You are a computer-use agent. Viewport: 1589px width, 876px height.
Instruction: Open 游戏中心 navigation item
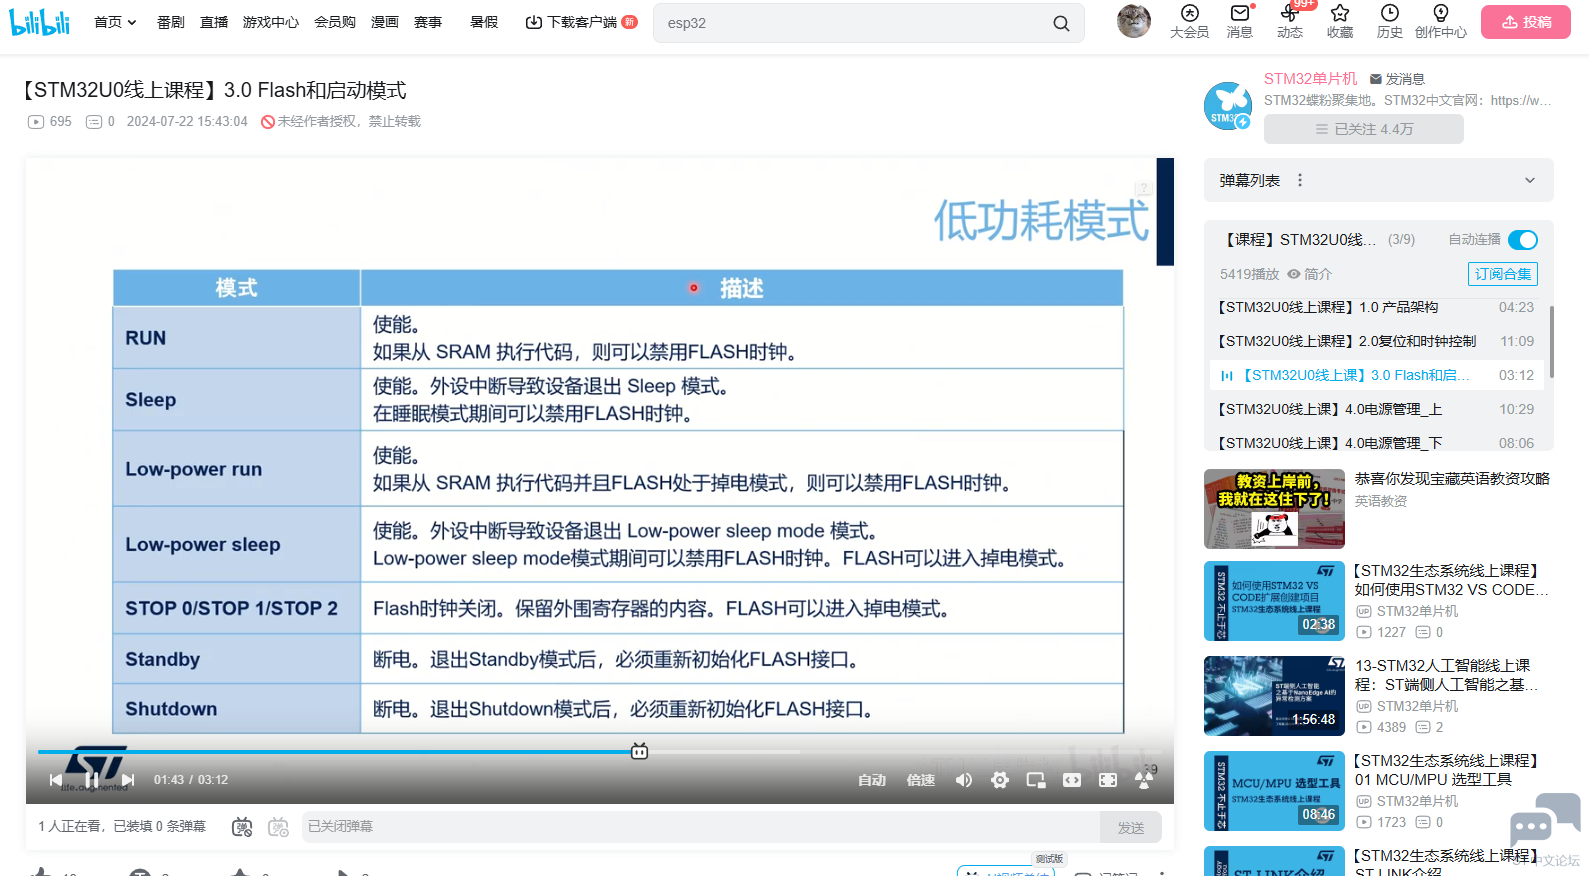271,22
